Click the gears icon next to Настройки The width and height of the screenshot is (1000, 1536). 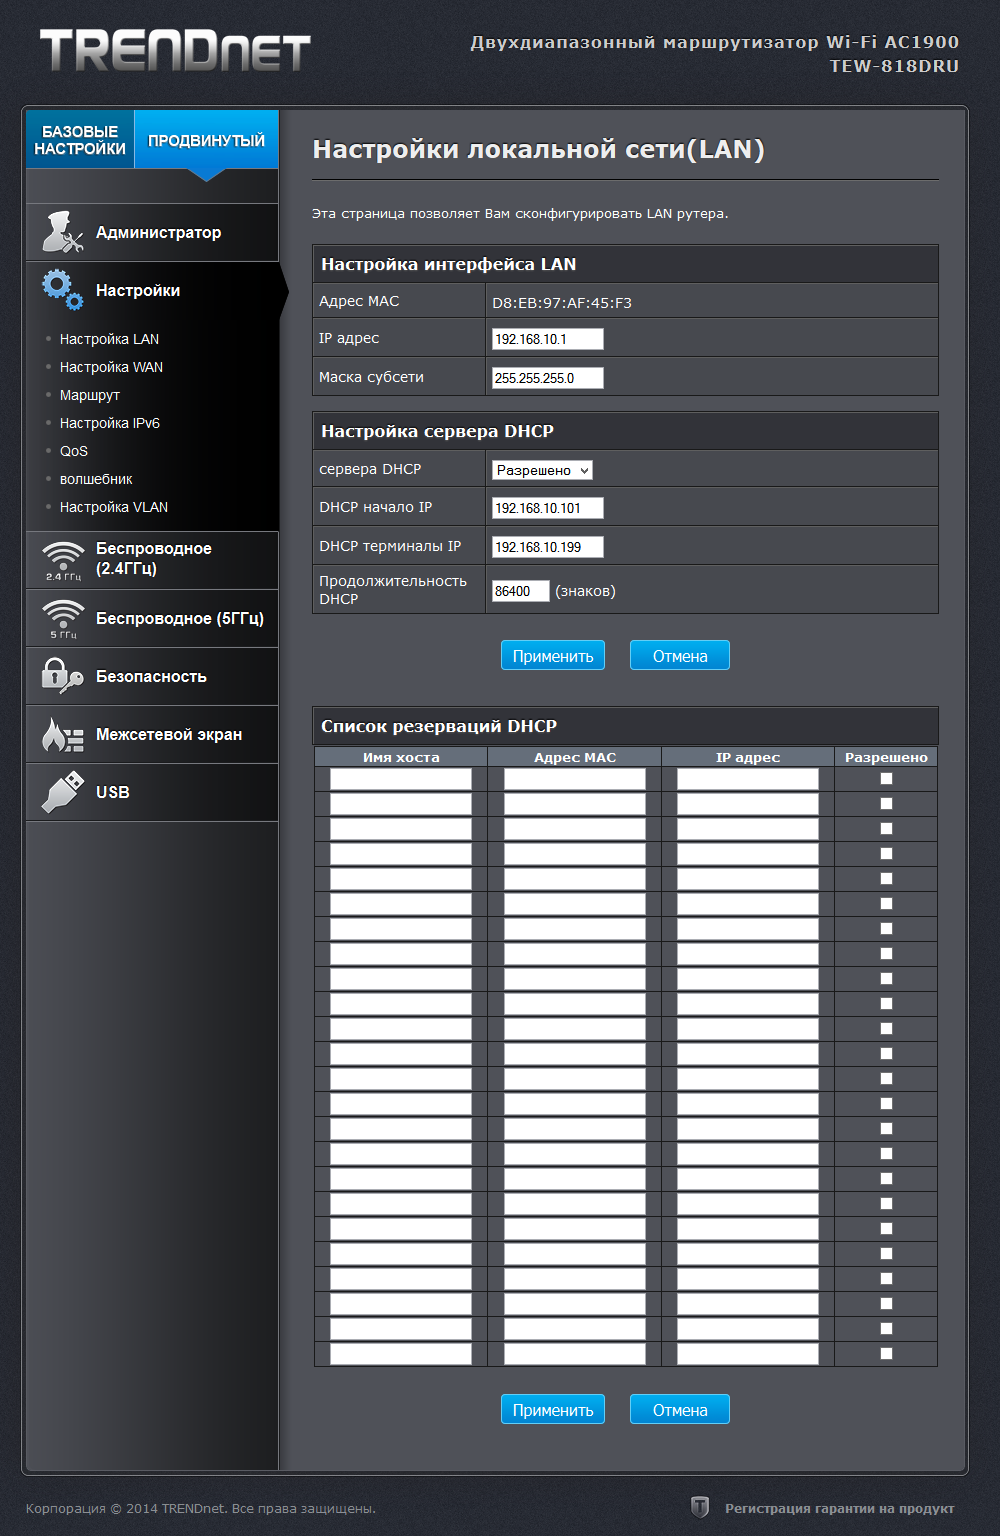[x=62, y=290]
